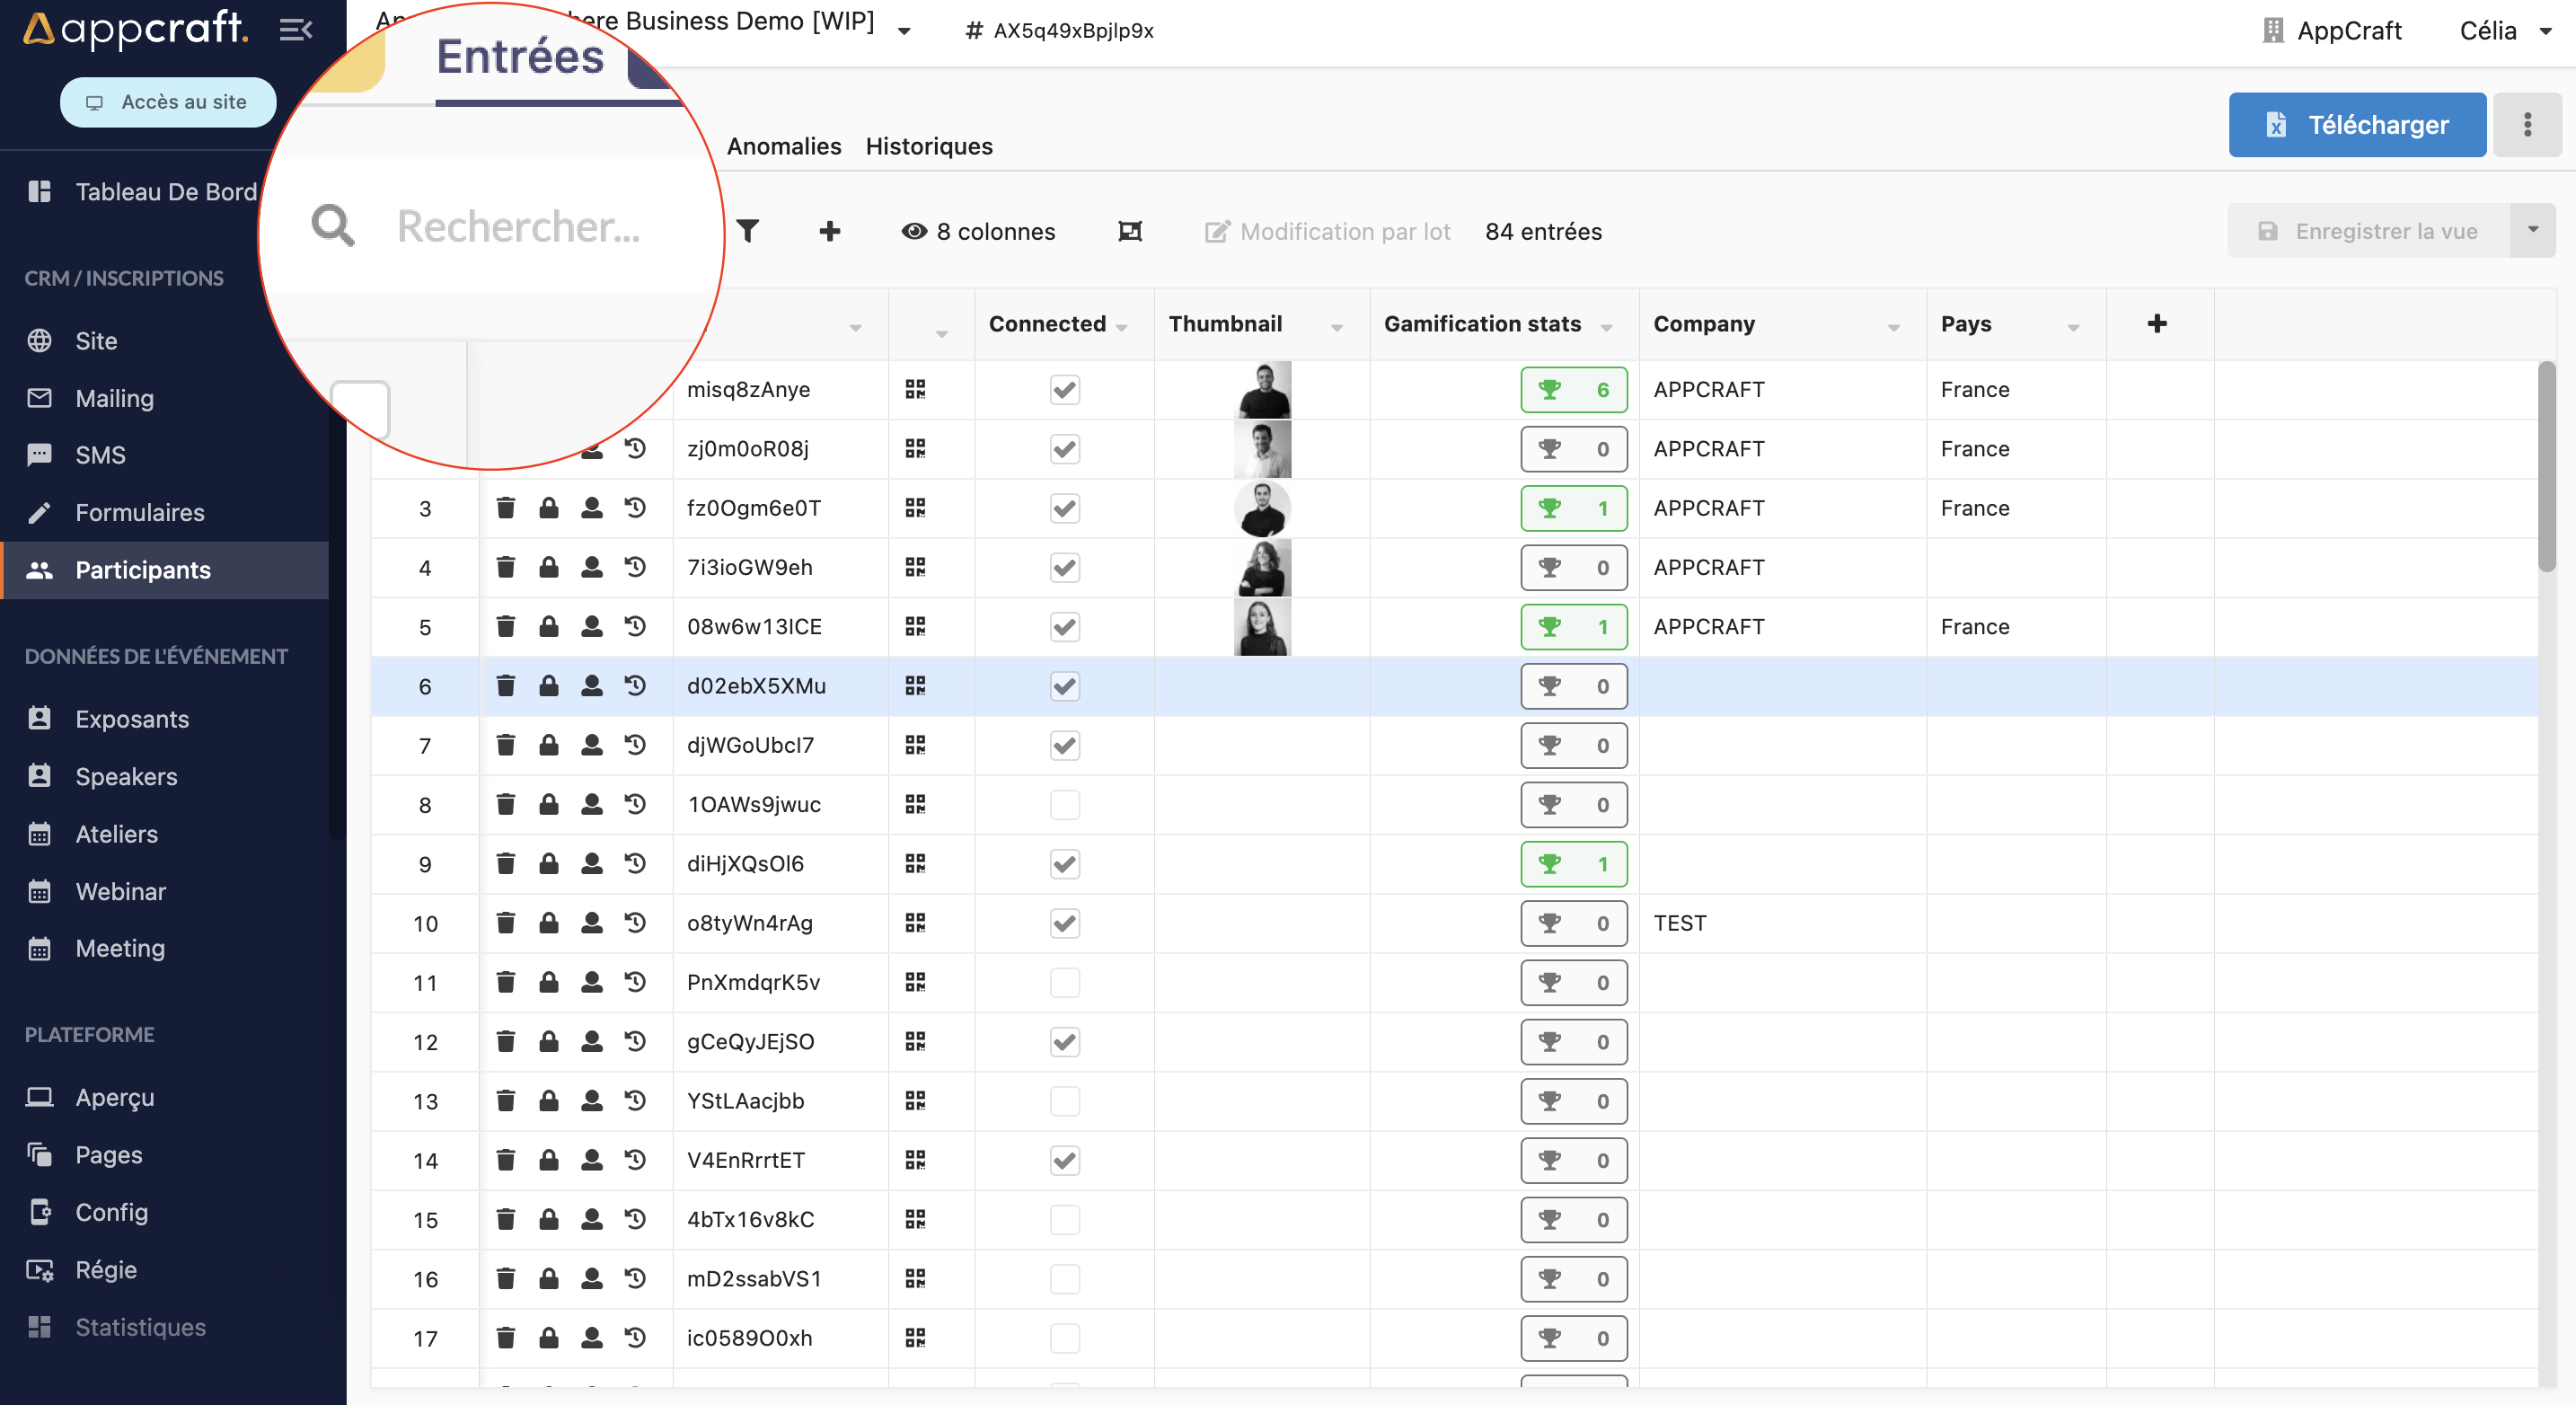Expand the Company column menu arrow

tap(1893, 327)
